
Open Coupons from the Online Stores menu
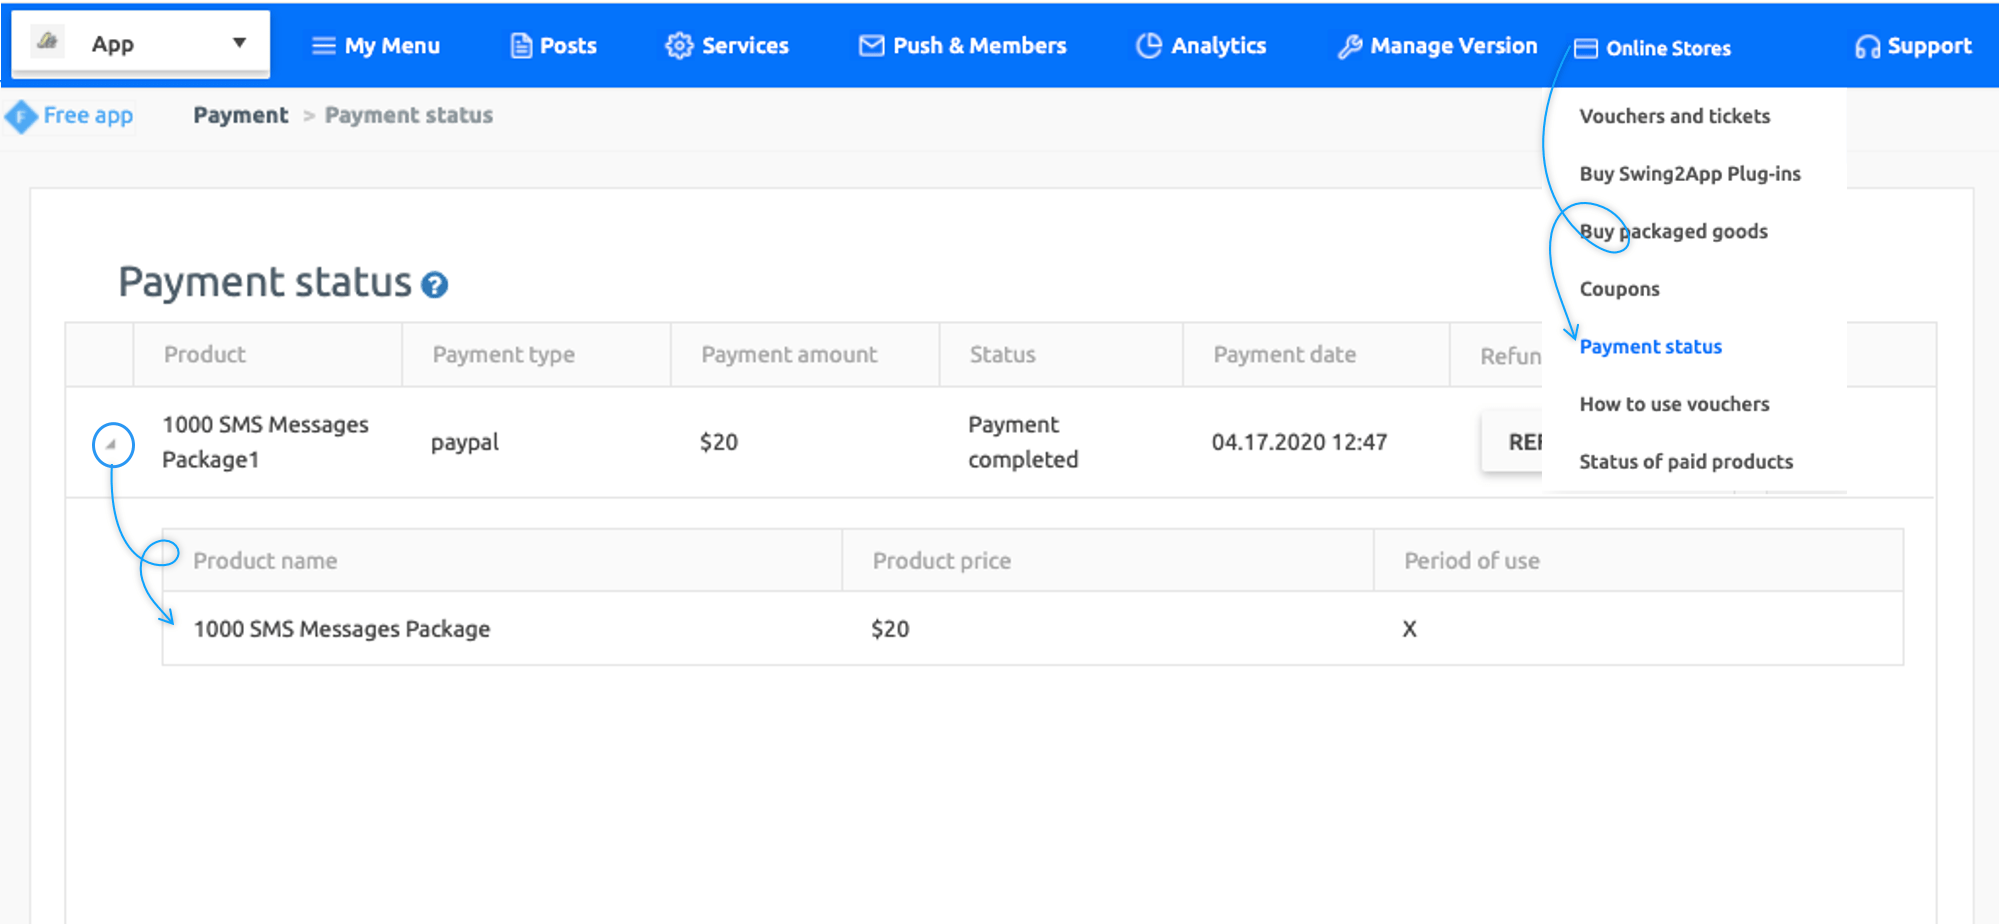point(1619,289)
